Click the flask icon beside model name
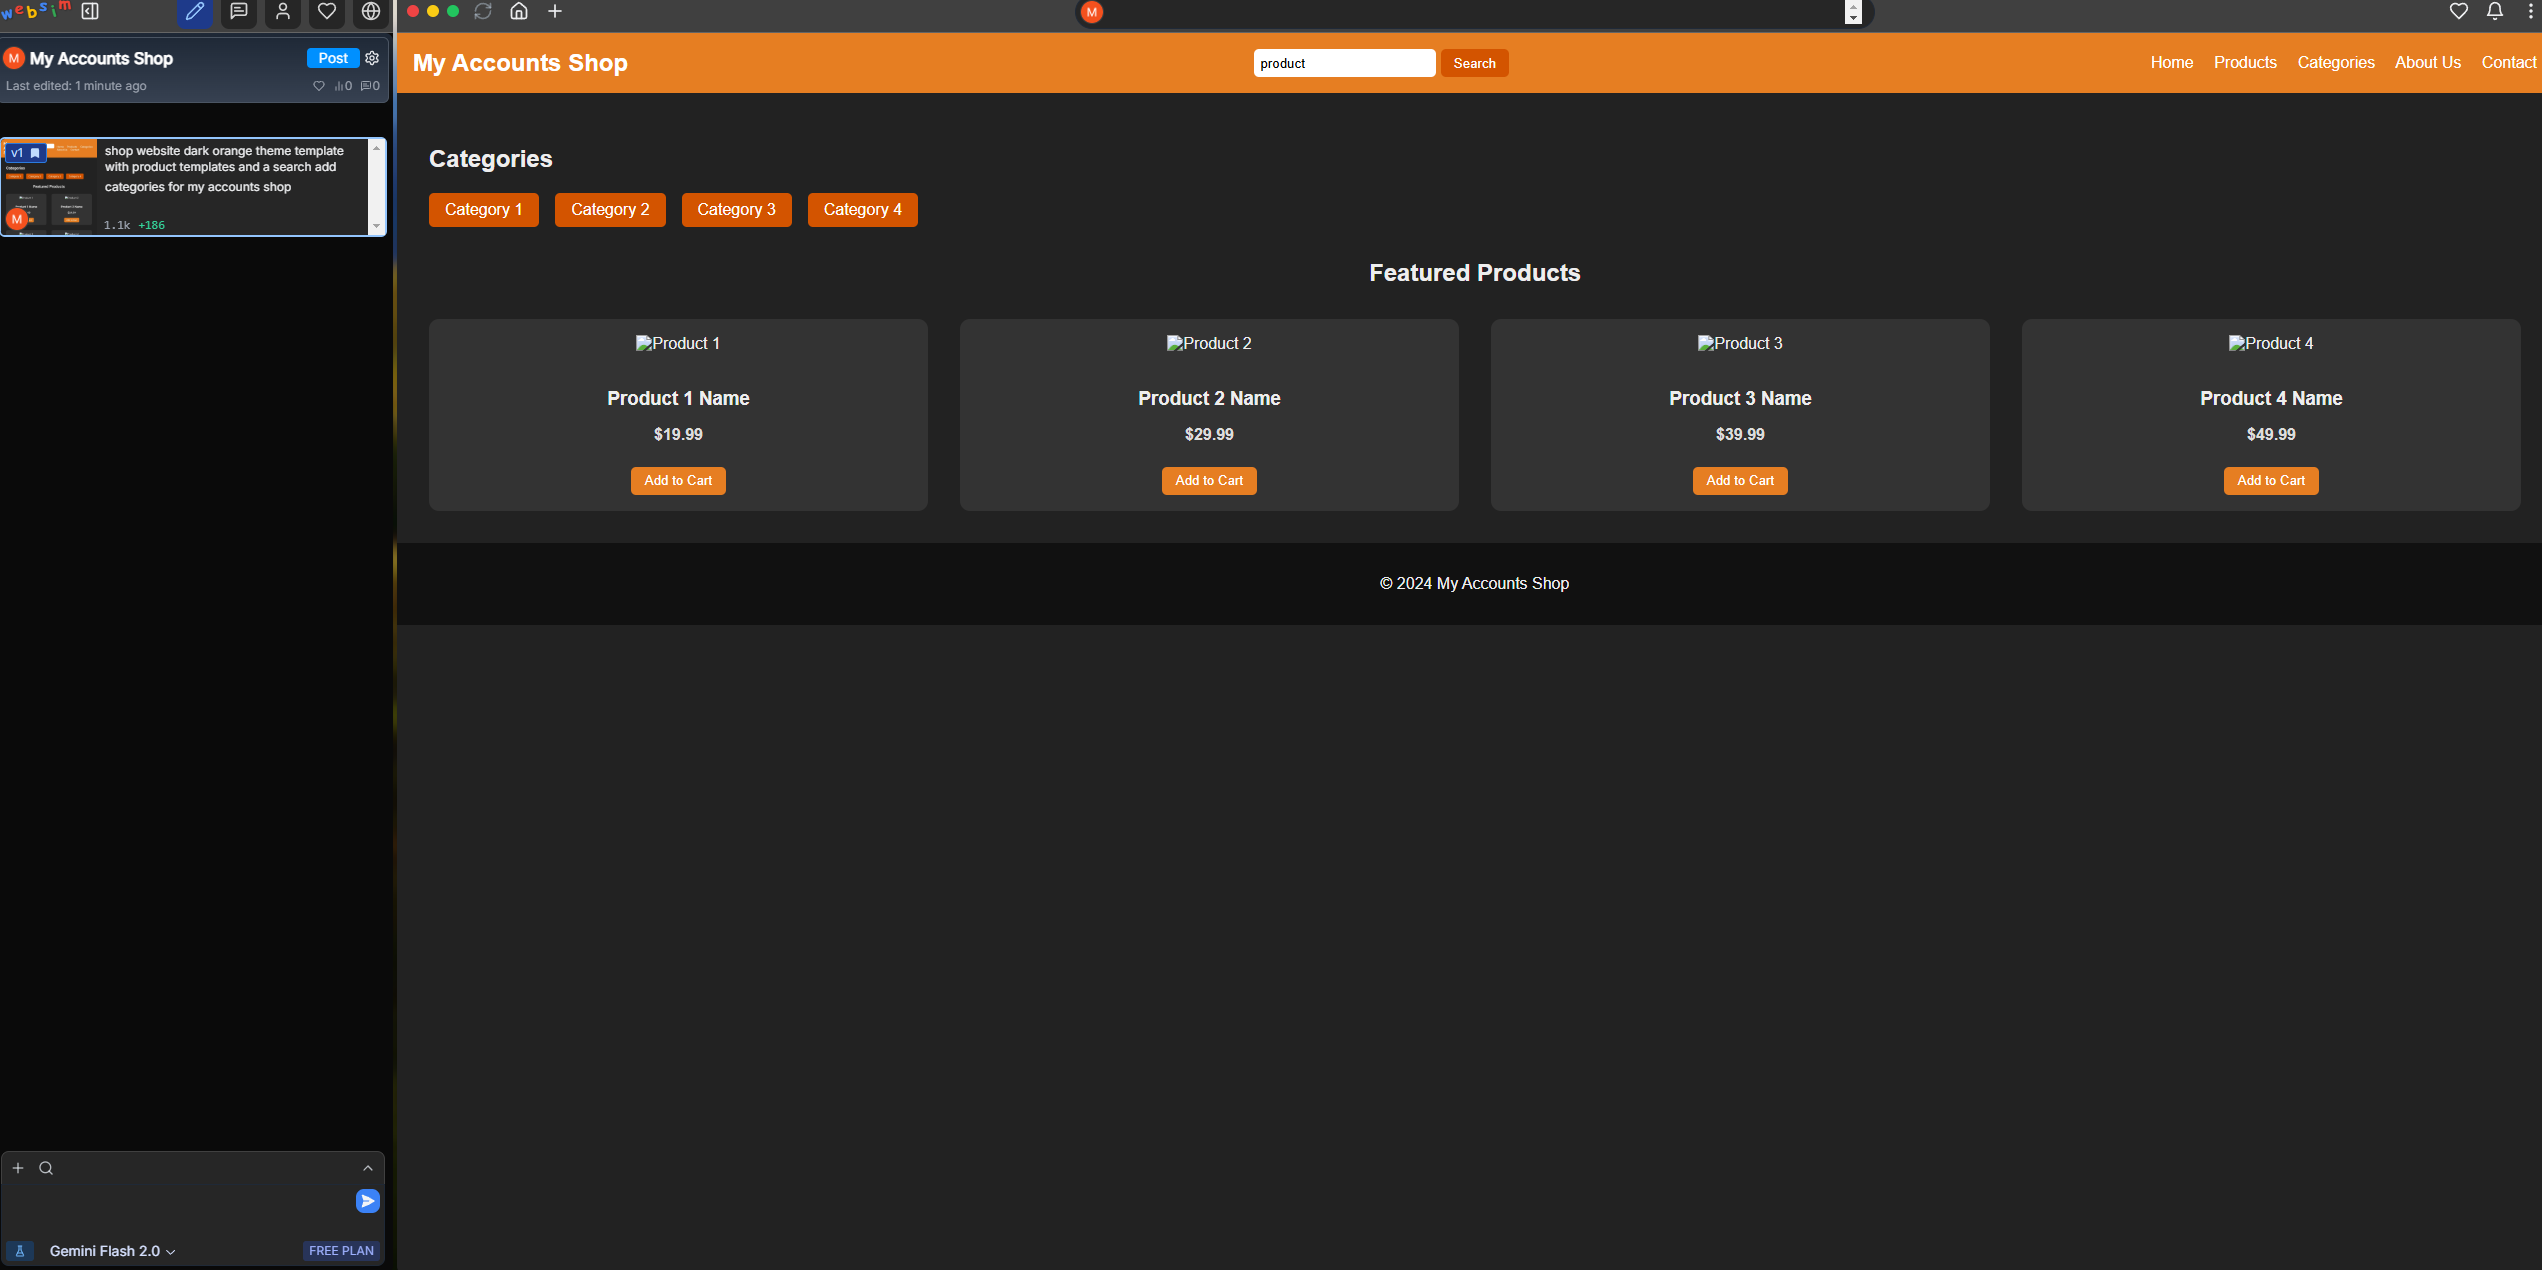Image resolution: width=2542 pixels, height=1270 pixels. click(20, 1251)
